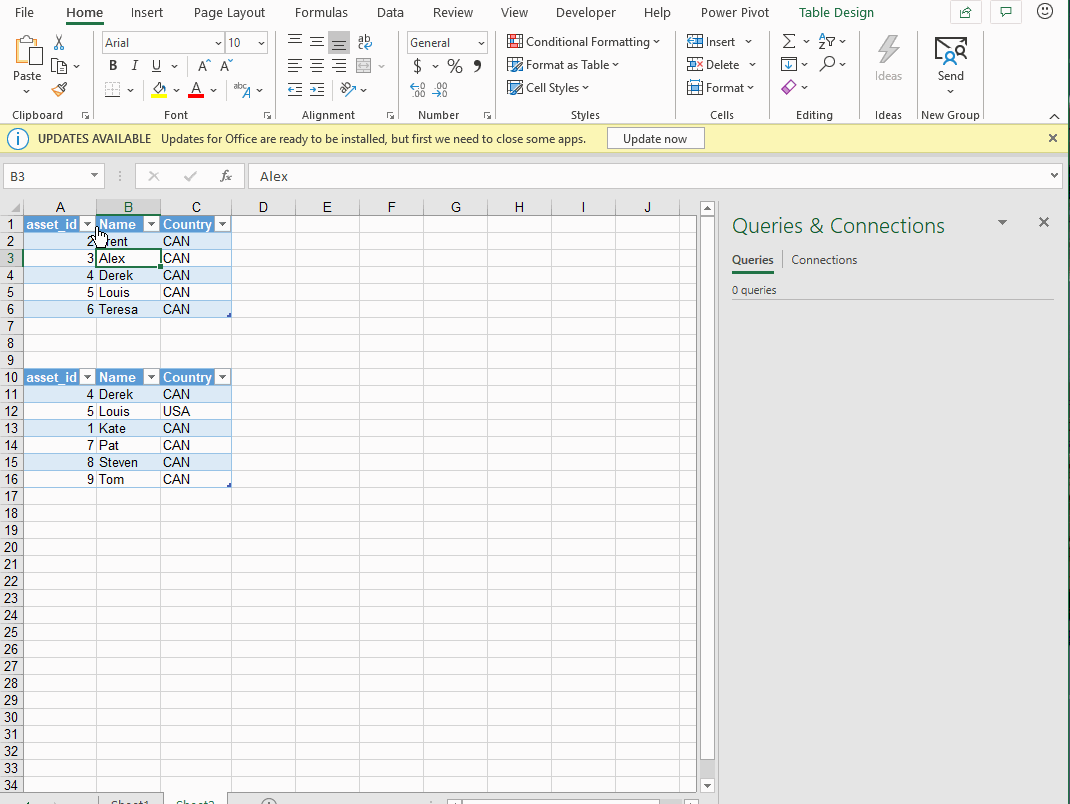The image size is (1070, 804).
Task: Click the Update now button
Action: click(x=655, y=139)
